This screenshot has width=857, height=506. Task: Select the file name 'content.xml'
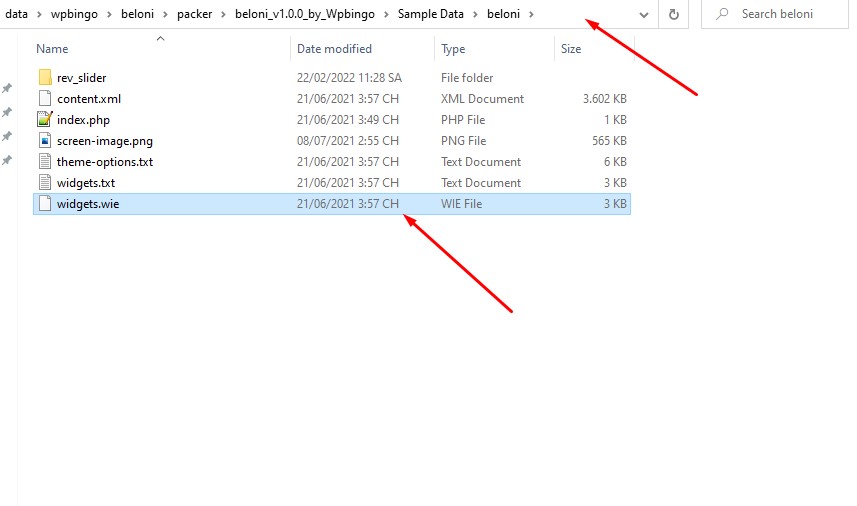tap(89, 99)
